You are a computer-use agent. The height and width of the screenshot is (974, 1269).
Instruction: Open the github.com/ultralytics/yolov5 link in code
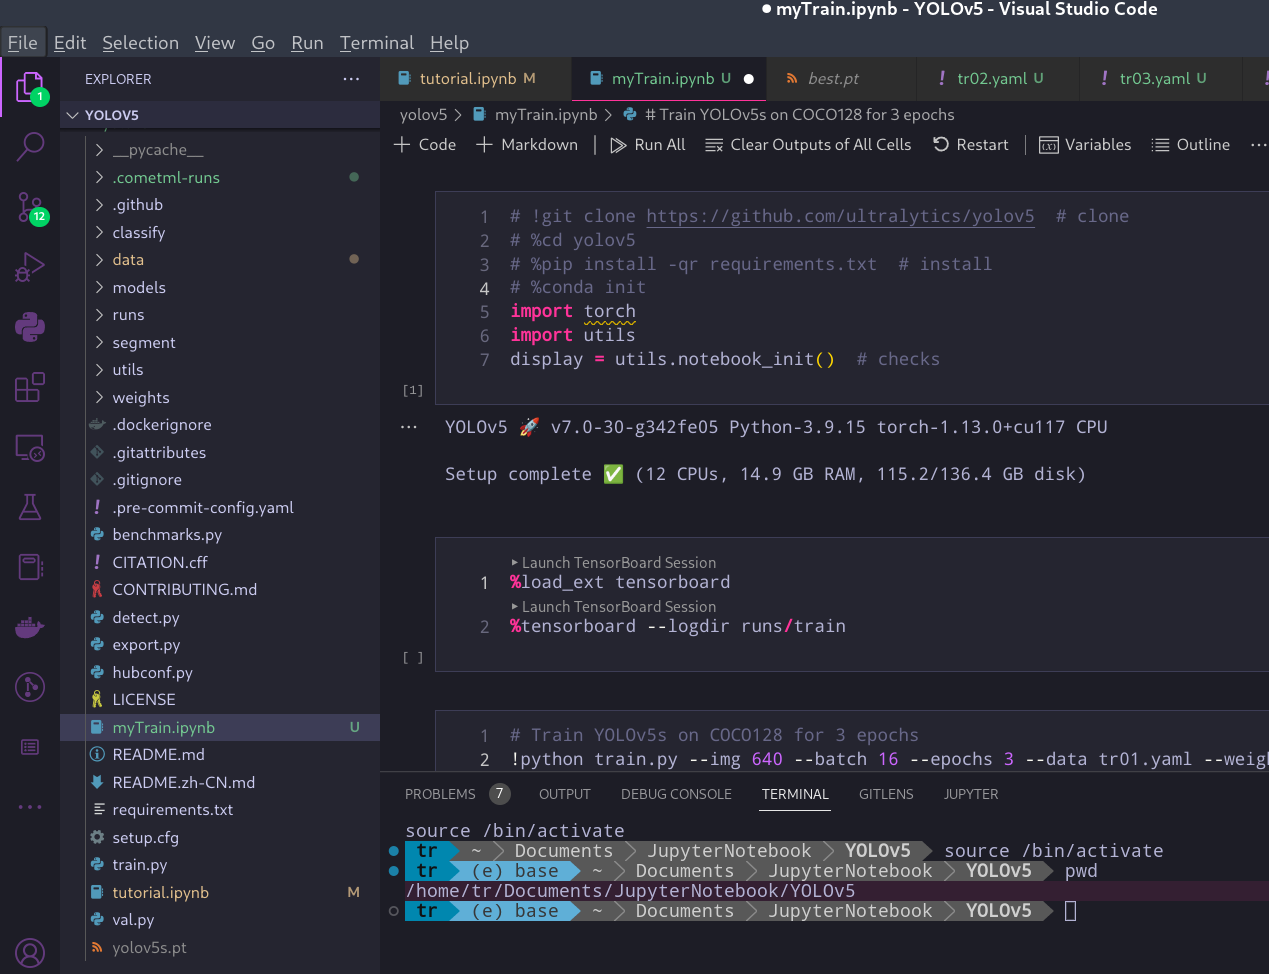coord(840,216)
